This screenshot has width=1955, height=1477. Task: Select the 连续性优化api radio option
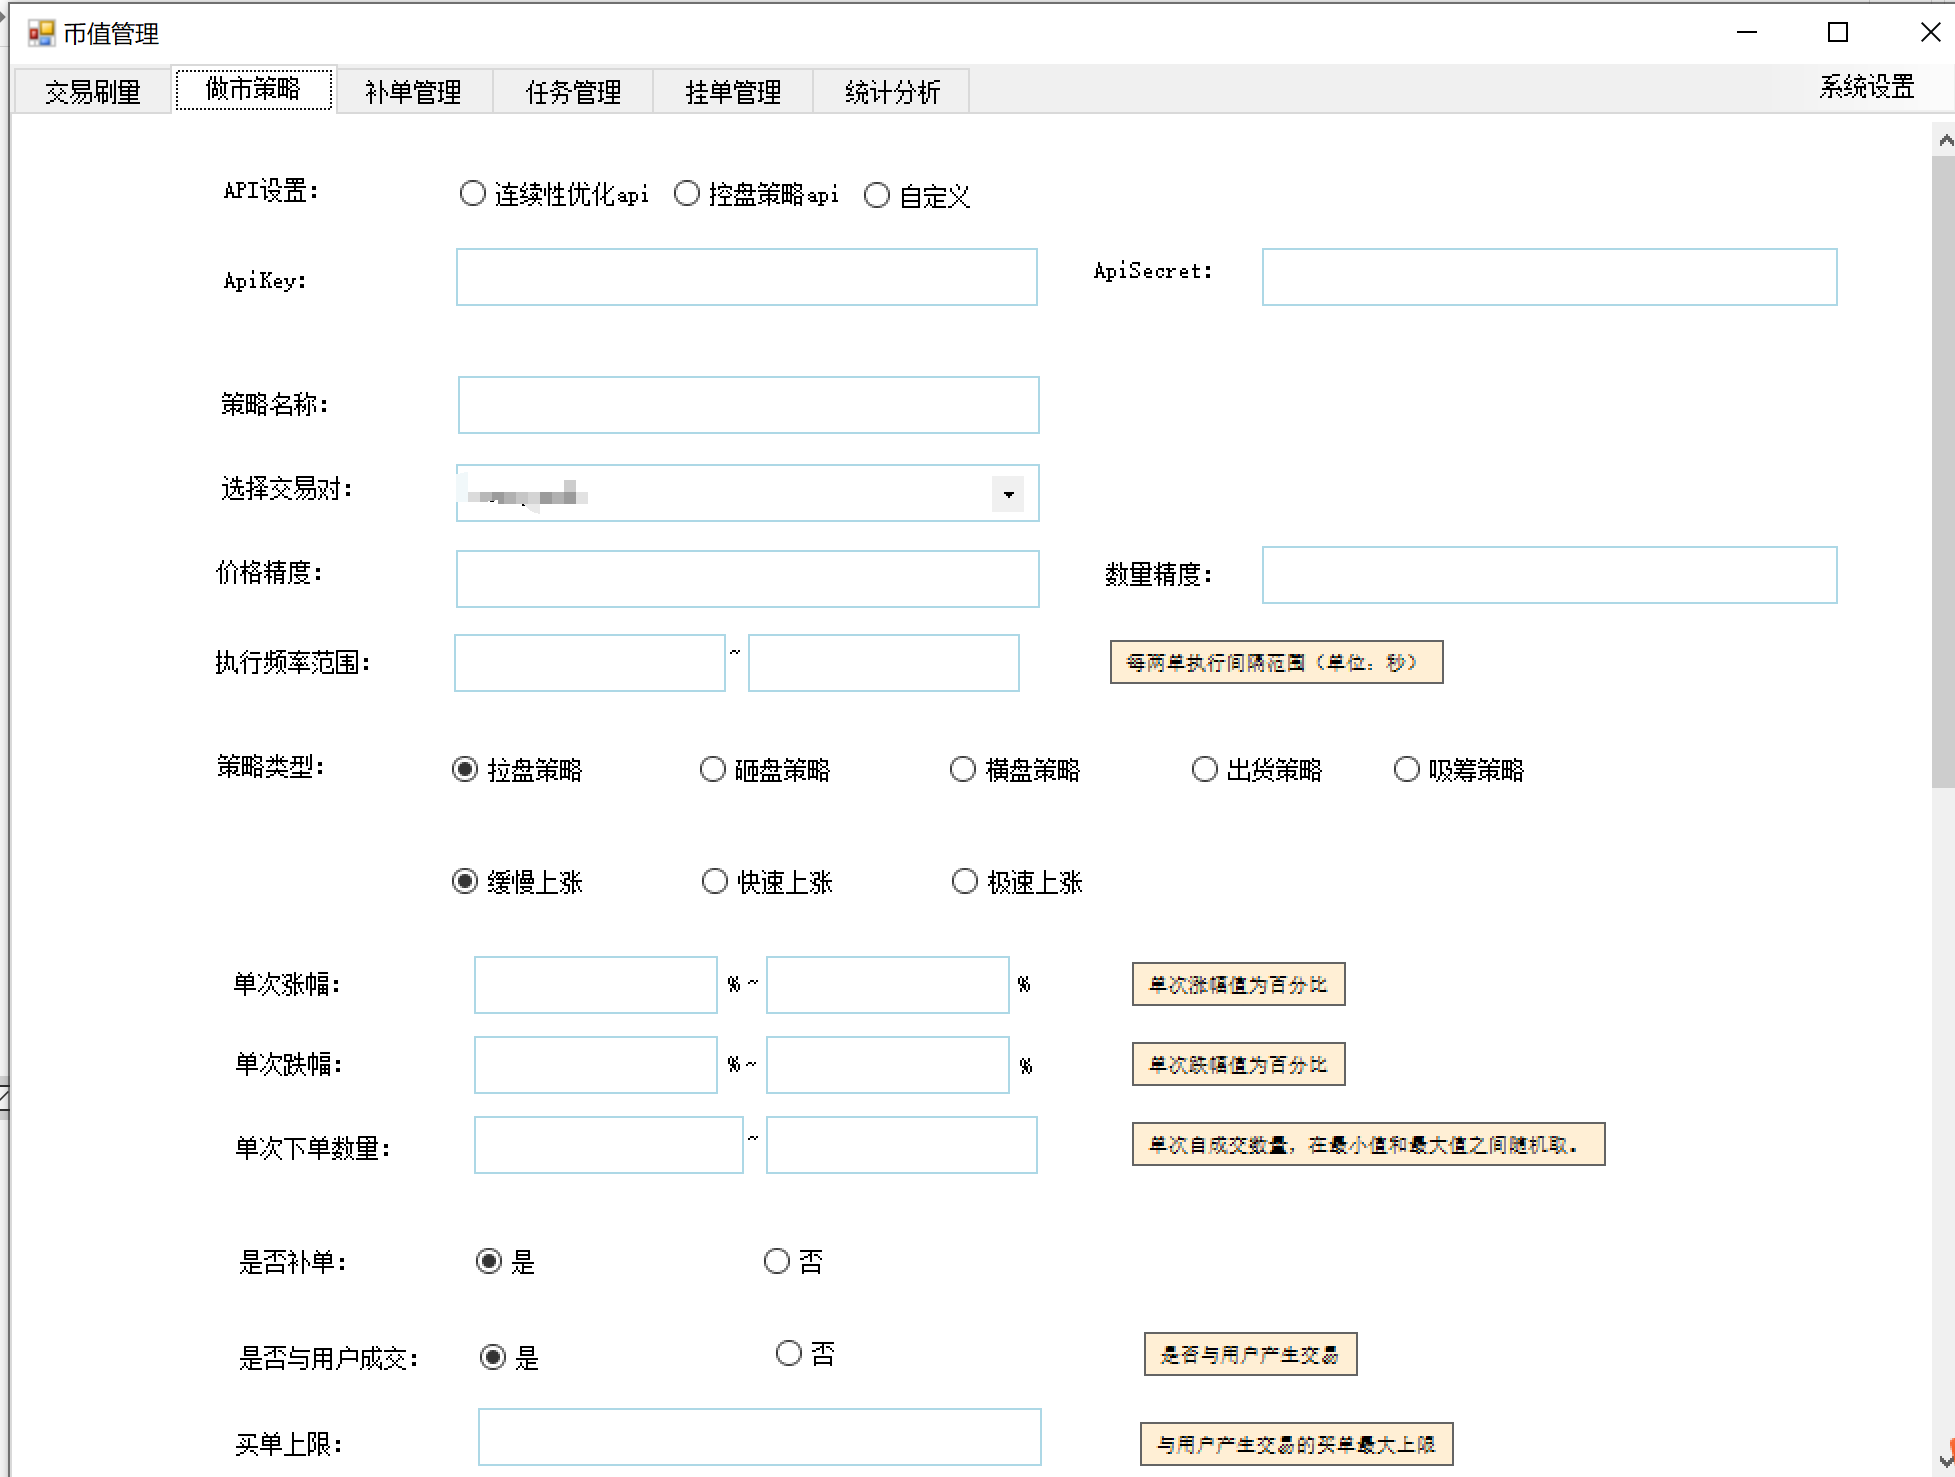(473, 194)
